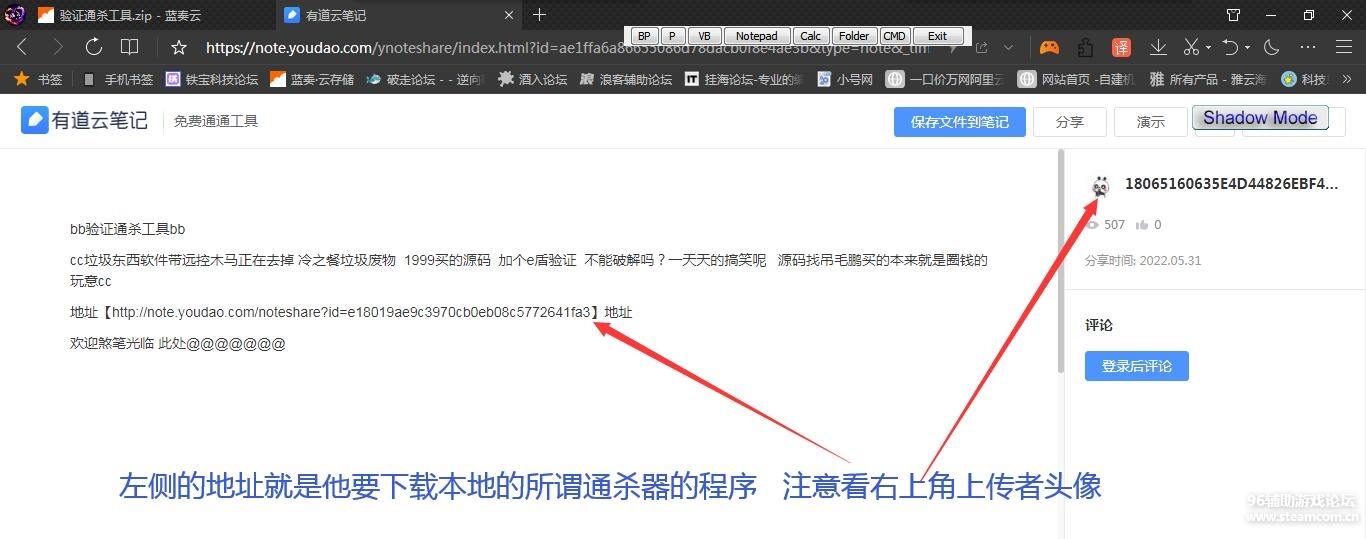
Task: Open reading mode book icon
Action: click(x=129, y=47)
